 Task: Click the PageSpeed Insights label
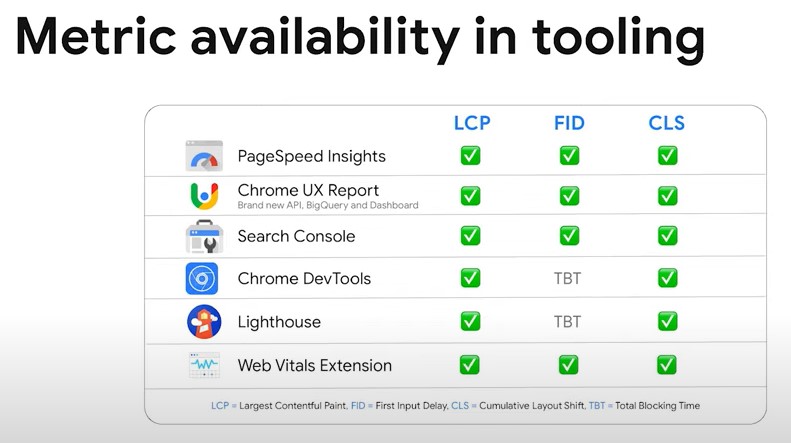[311, 156]
